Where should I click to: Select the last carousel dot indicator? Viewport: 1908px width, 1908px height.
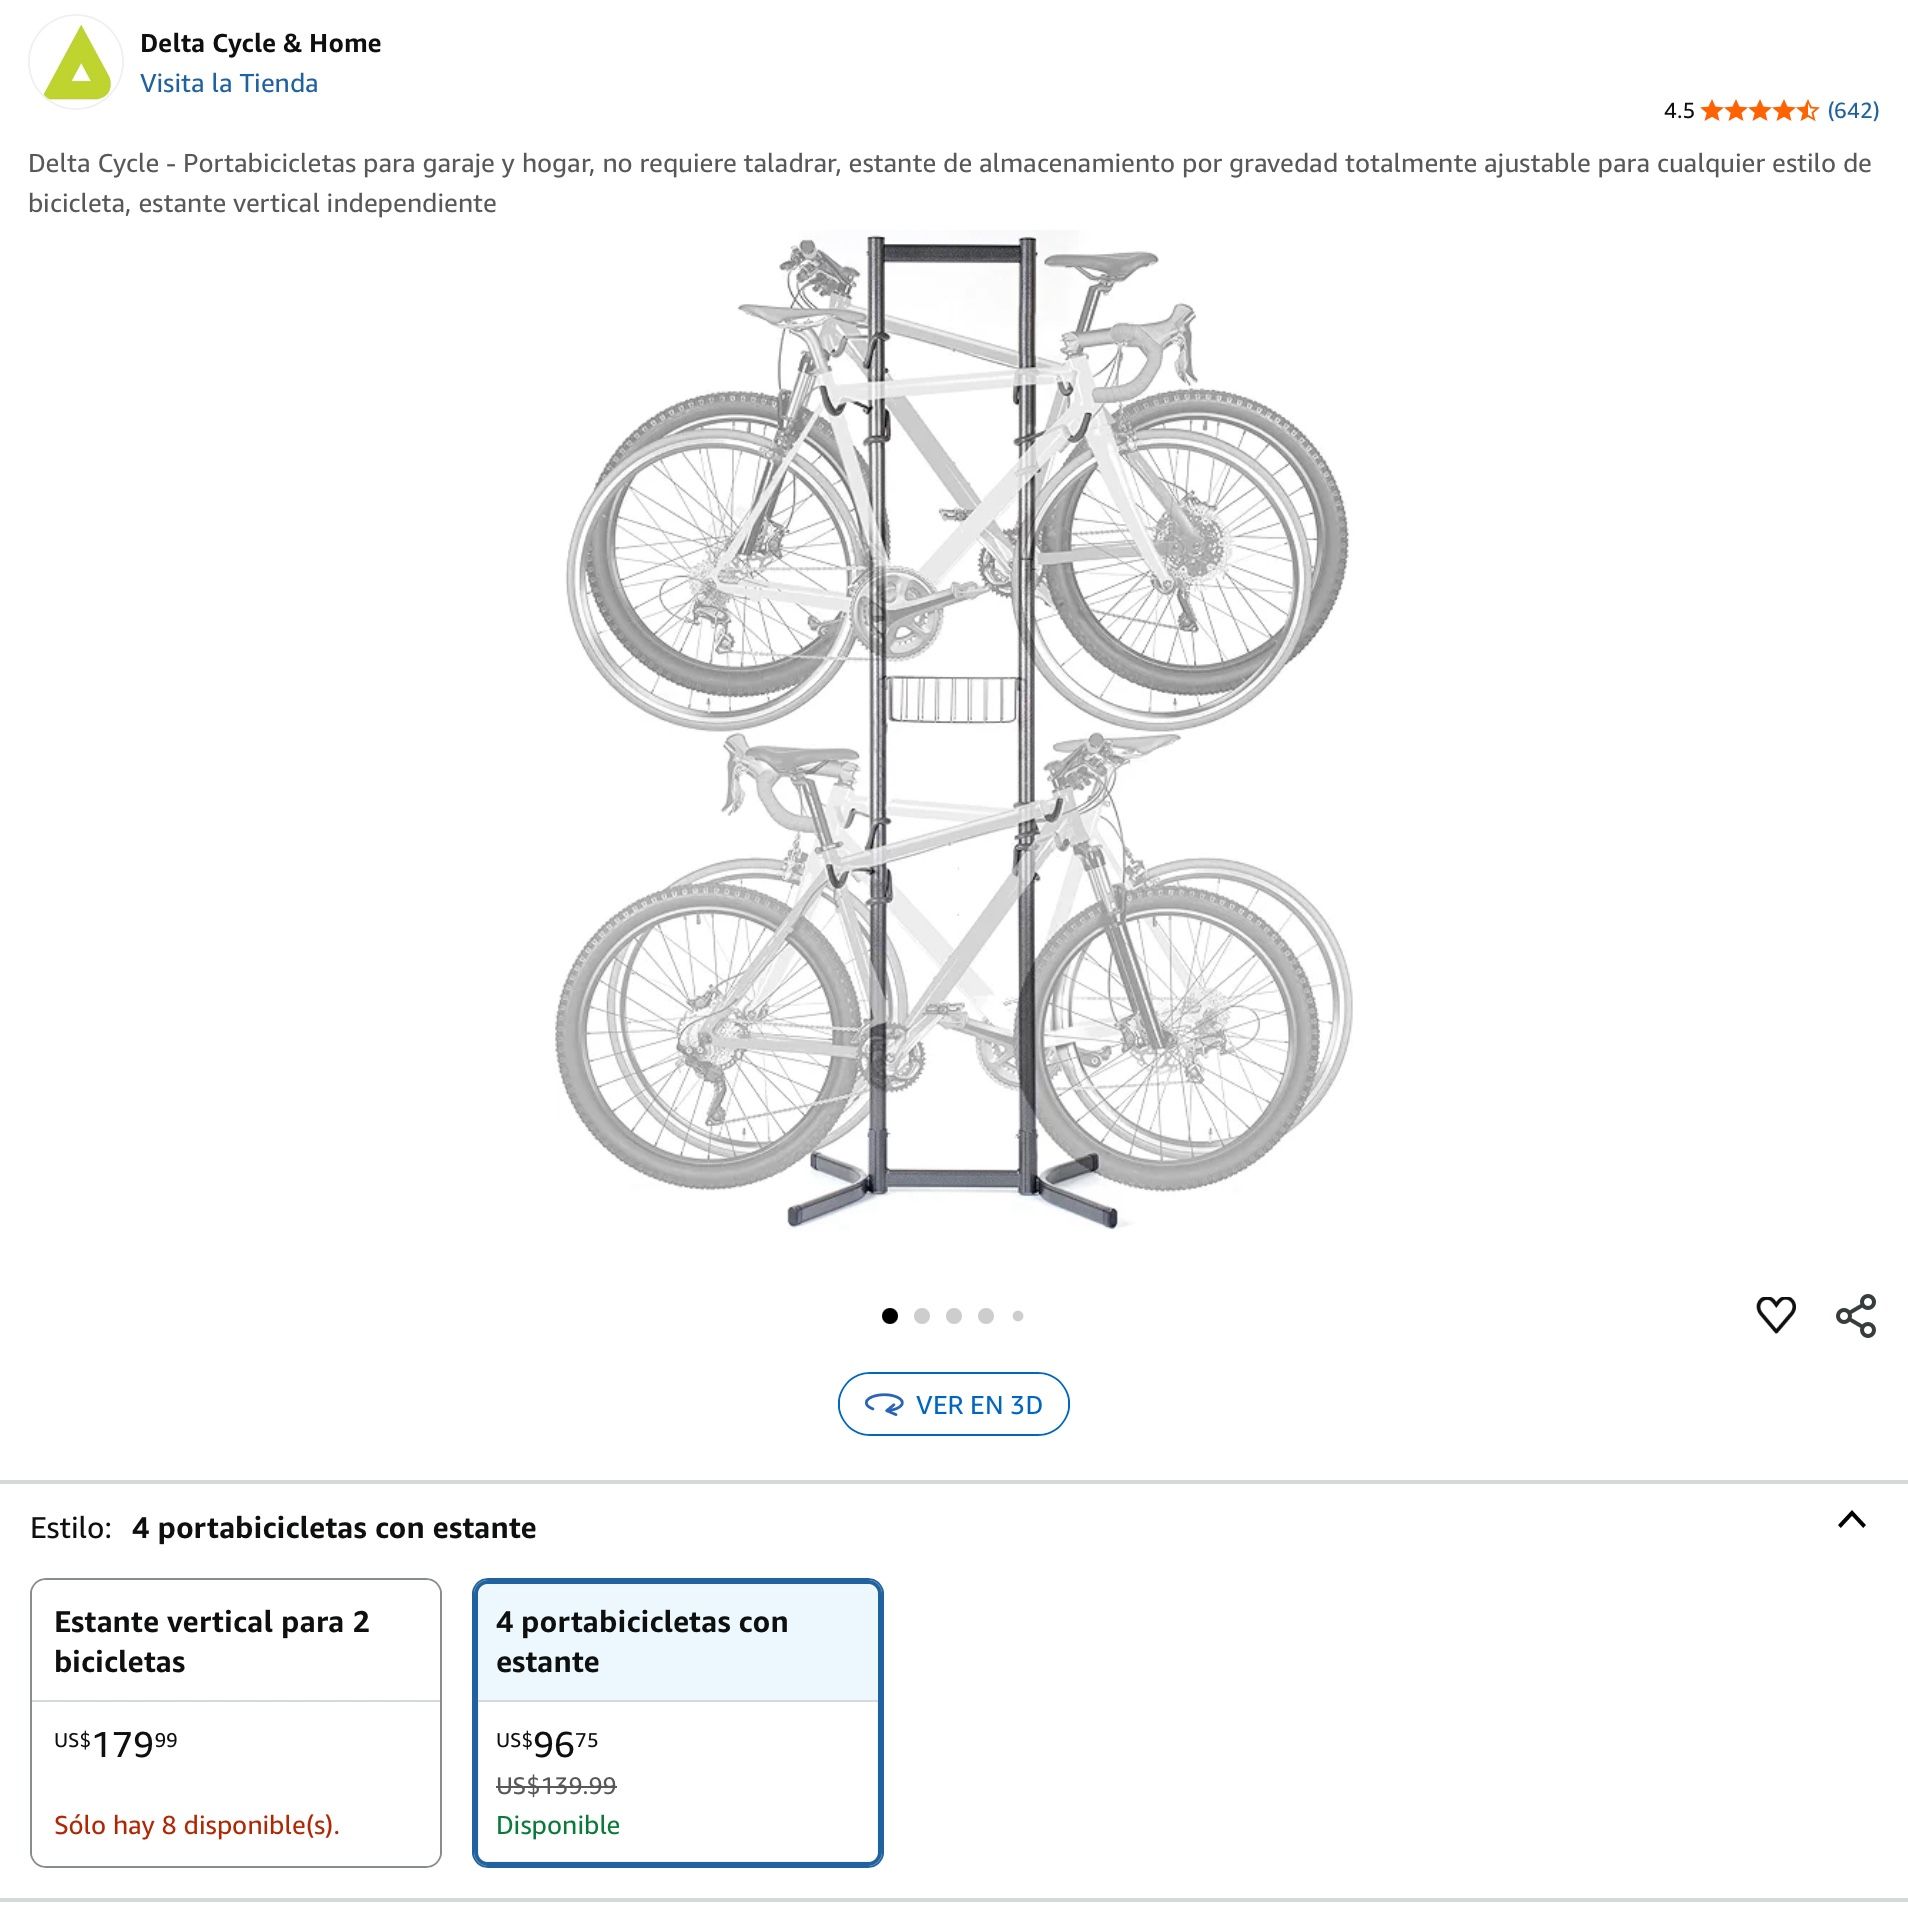tap(1018, 1315)
